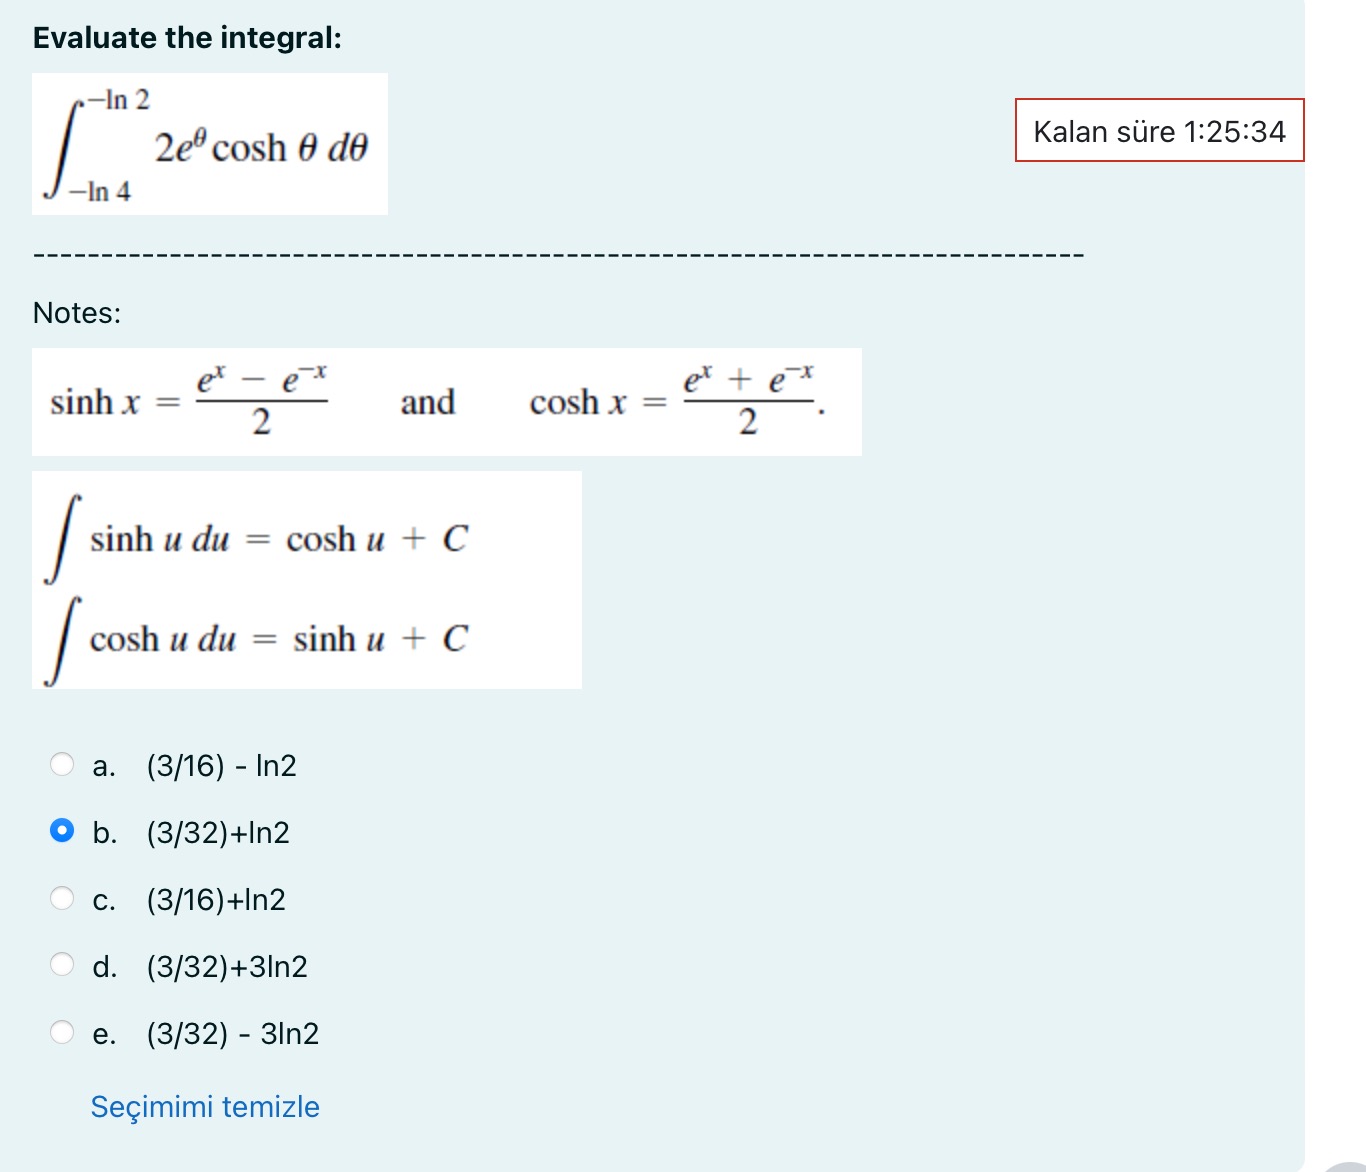Click the letter label a. next to first option

pyautogui.click(x=103, y=765)
